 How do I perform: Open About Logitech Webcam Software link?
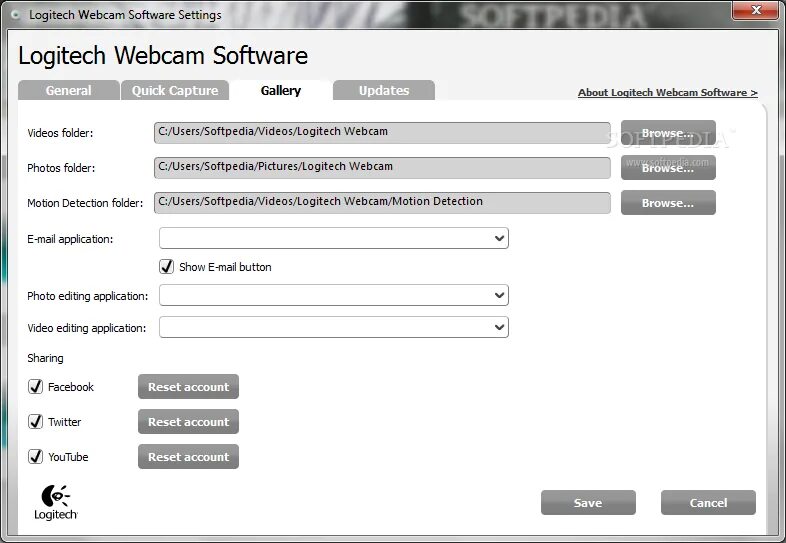tap(668, 92)
